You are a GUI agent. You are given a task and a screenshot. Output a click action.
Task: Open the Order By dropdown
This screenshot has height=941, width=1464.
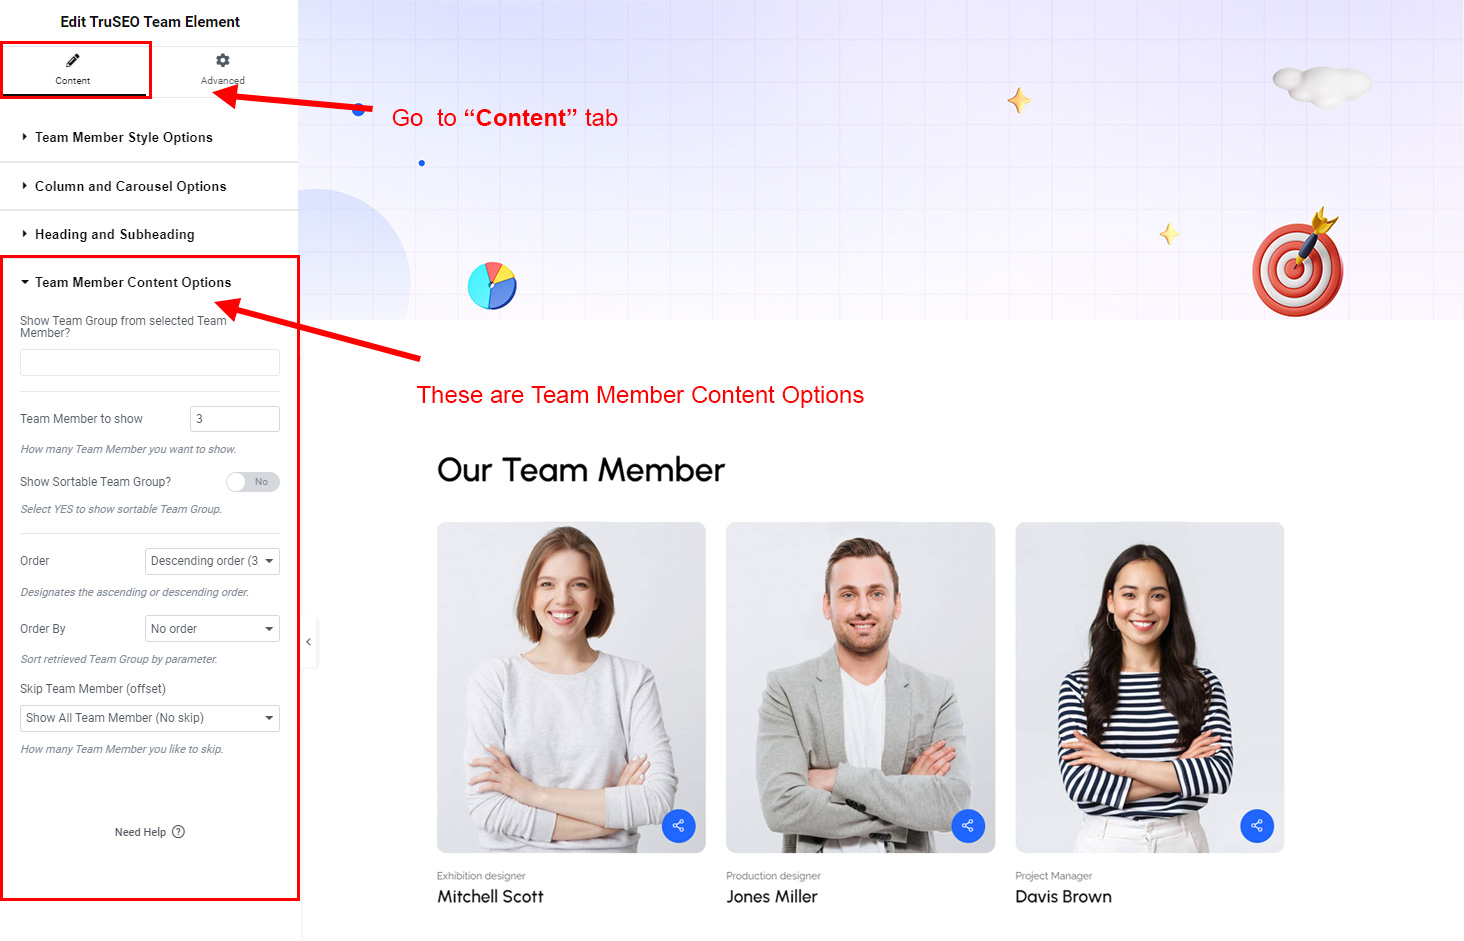click(x=212, y=629)
